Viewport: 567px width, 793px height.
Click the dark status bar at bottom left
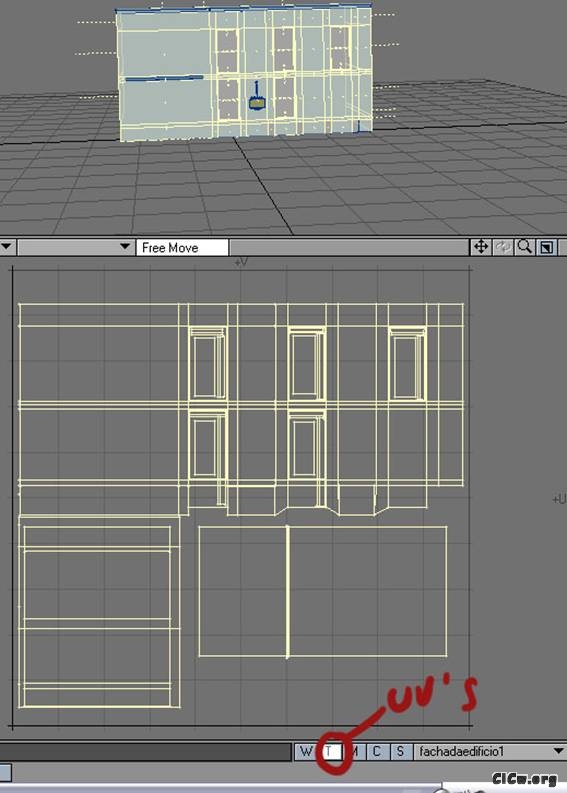click(146, 752)
